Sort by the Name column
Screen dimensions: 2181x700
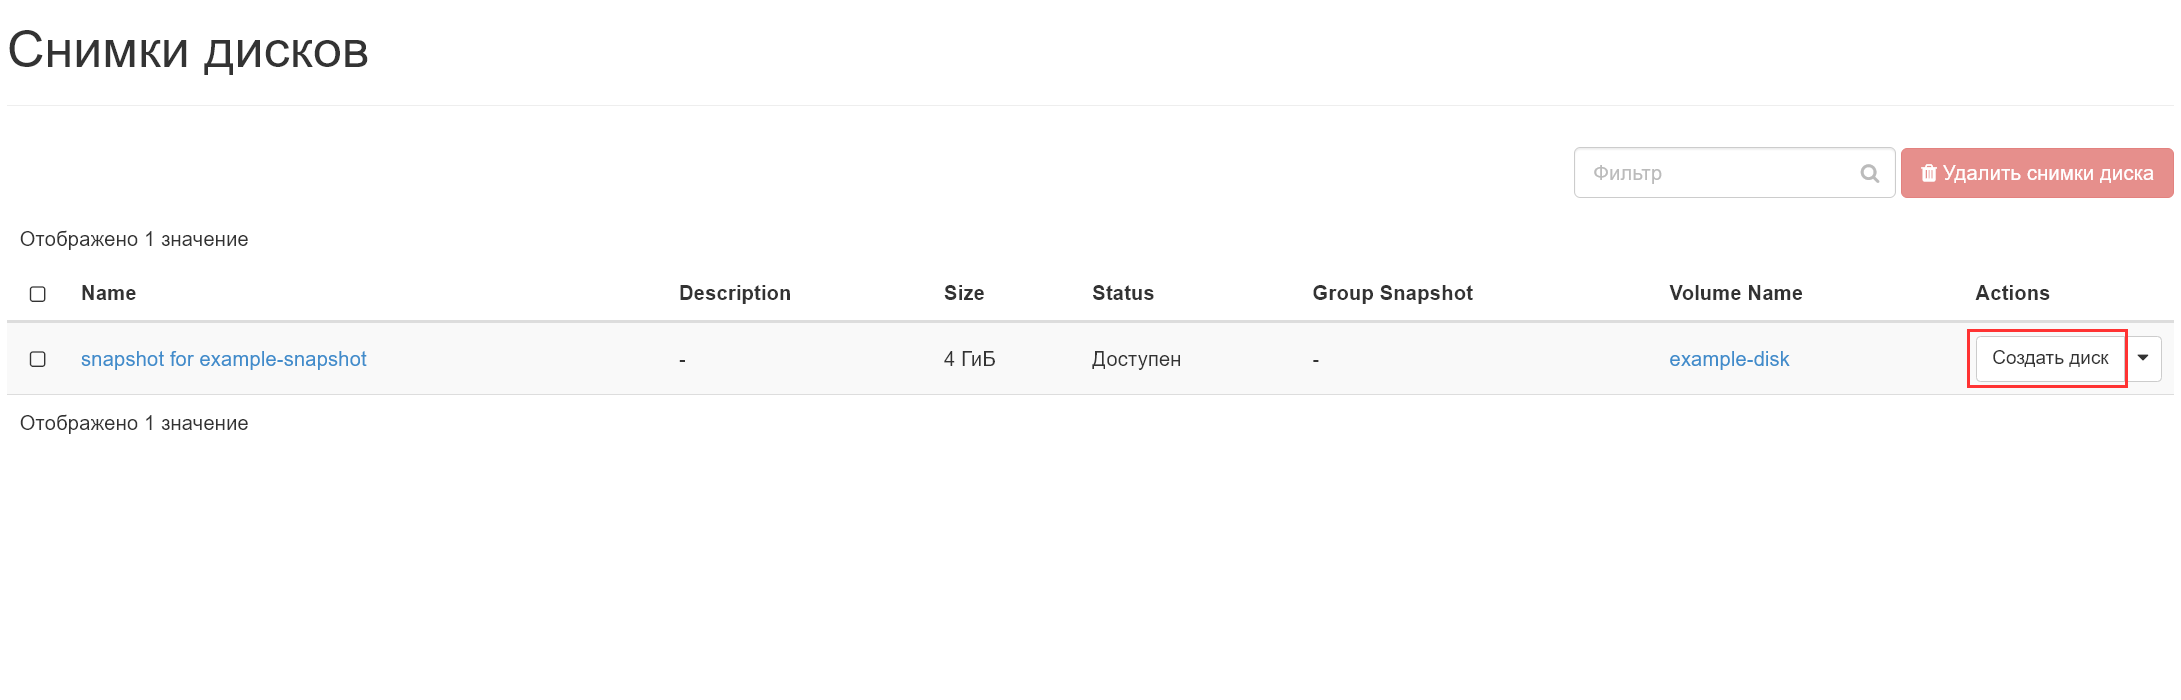pos(108,293)
